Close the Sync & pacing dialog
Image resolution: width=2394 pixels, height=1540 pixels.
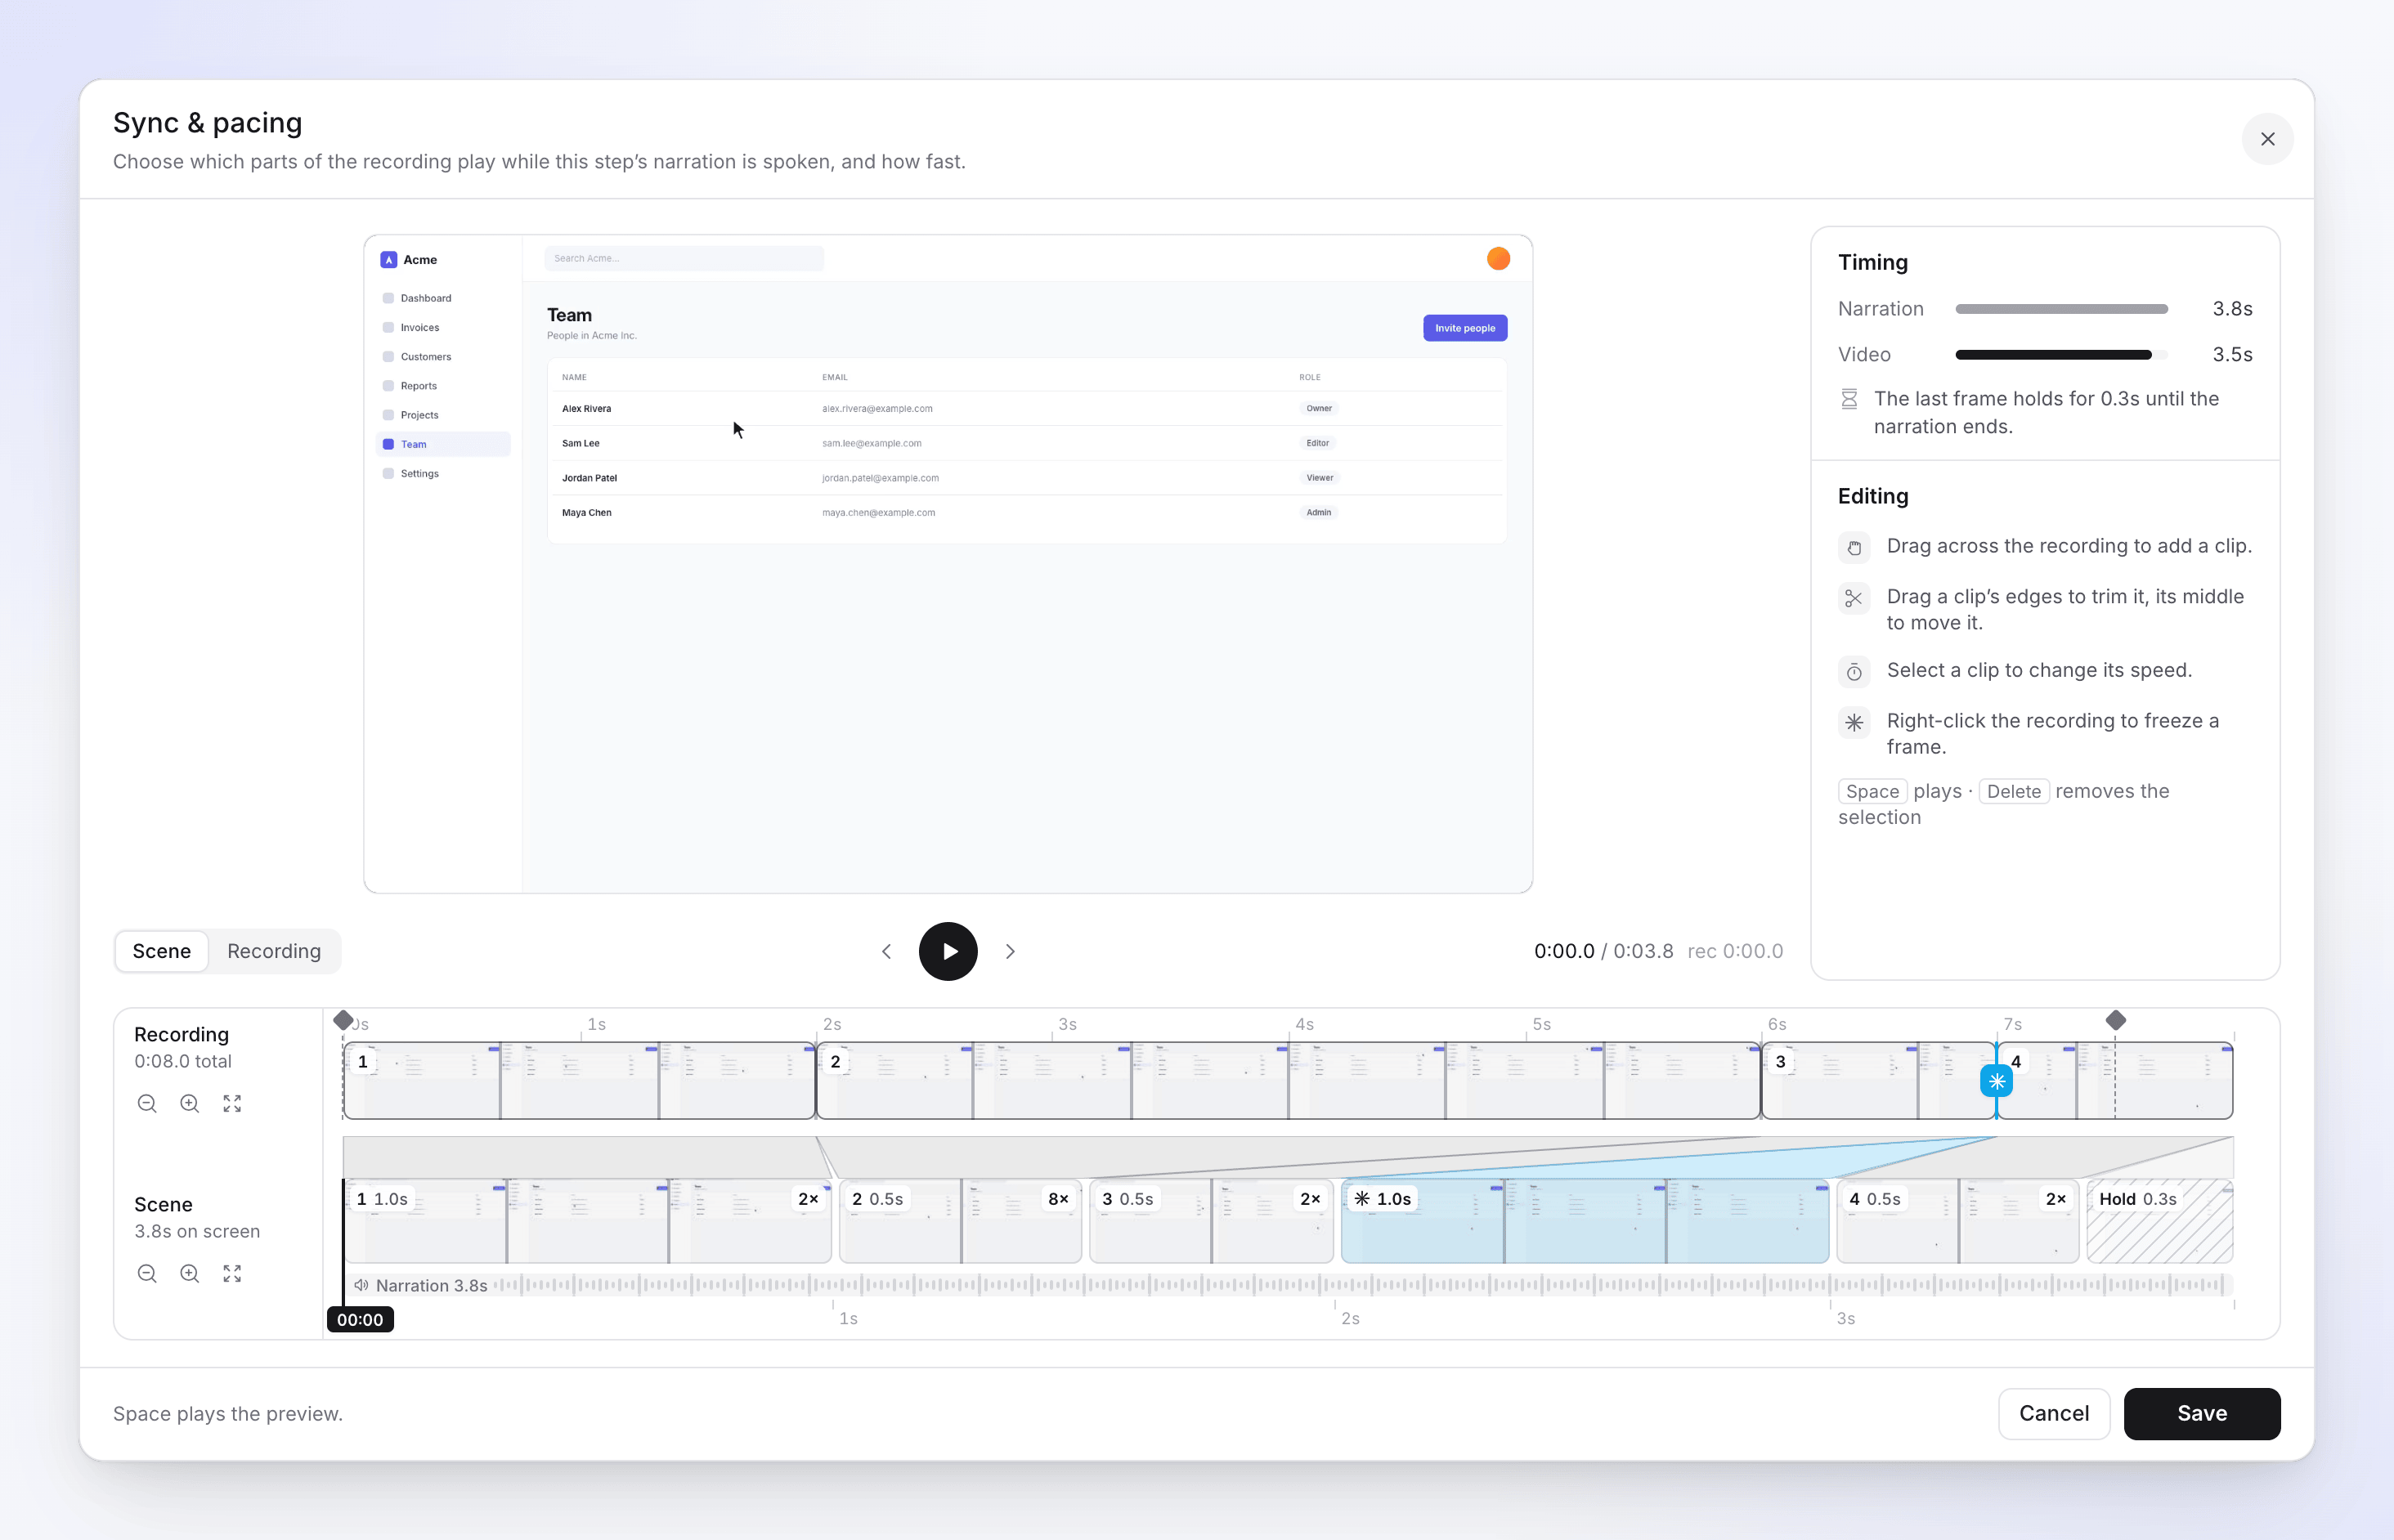point(2267,139)
